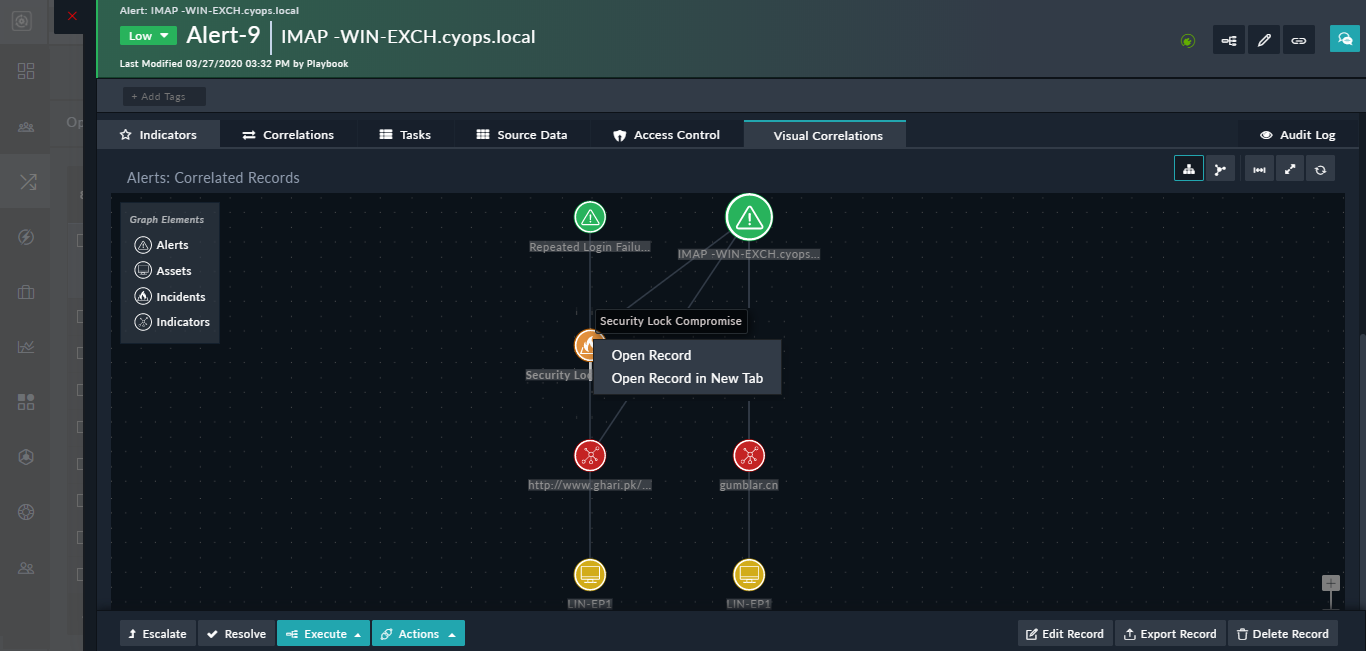1366x651 pixels.
Task: Switch to force-directed graph layout
Action: 1220,168
